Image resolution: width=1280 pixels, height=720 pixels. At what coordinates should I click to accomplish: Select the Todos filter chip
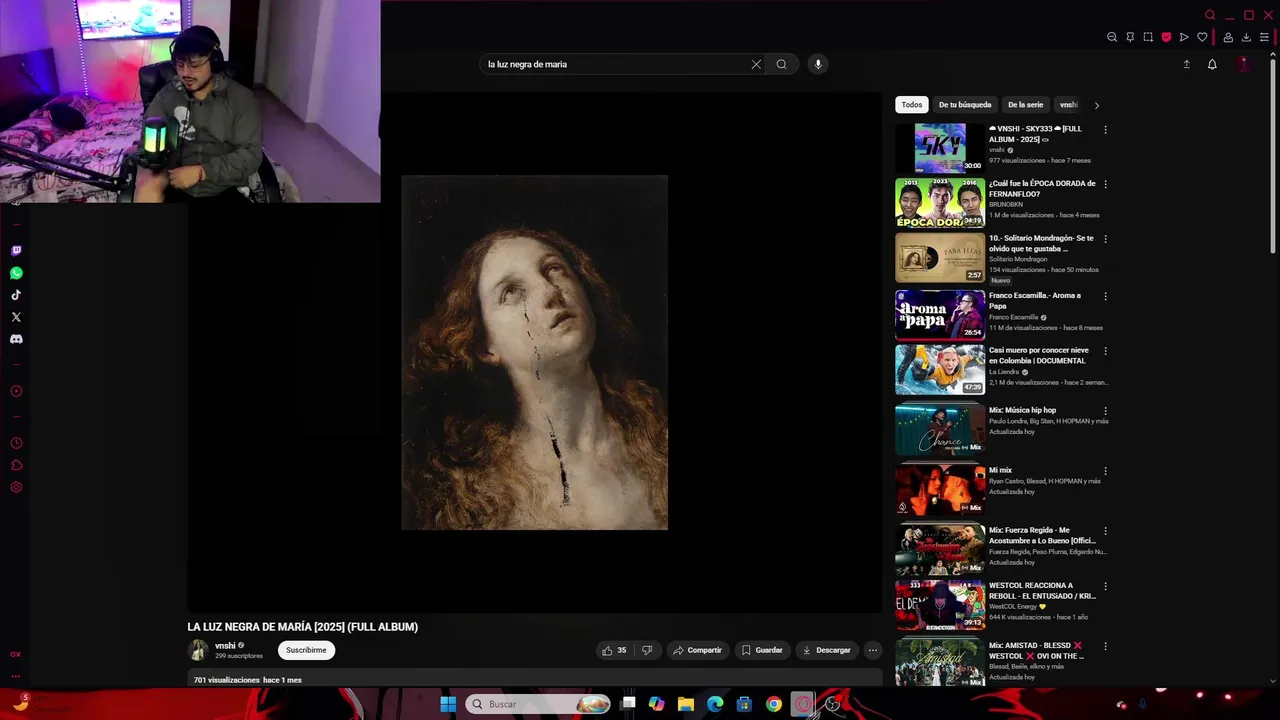click(912, 105)
